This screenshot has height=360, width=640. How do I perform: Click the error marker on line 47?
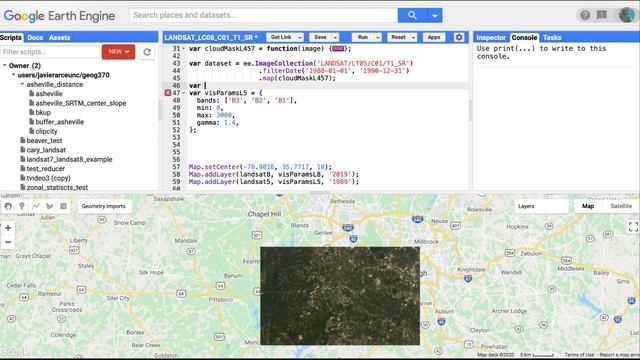167,93
